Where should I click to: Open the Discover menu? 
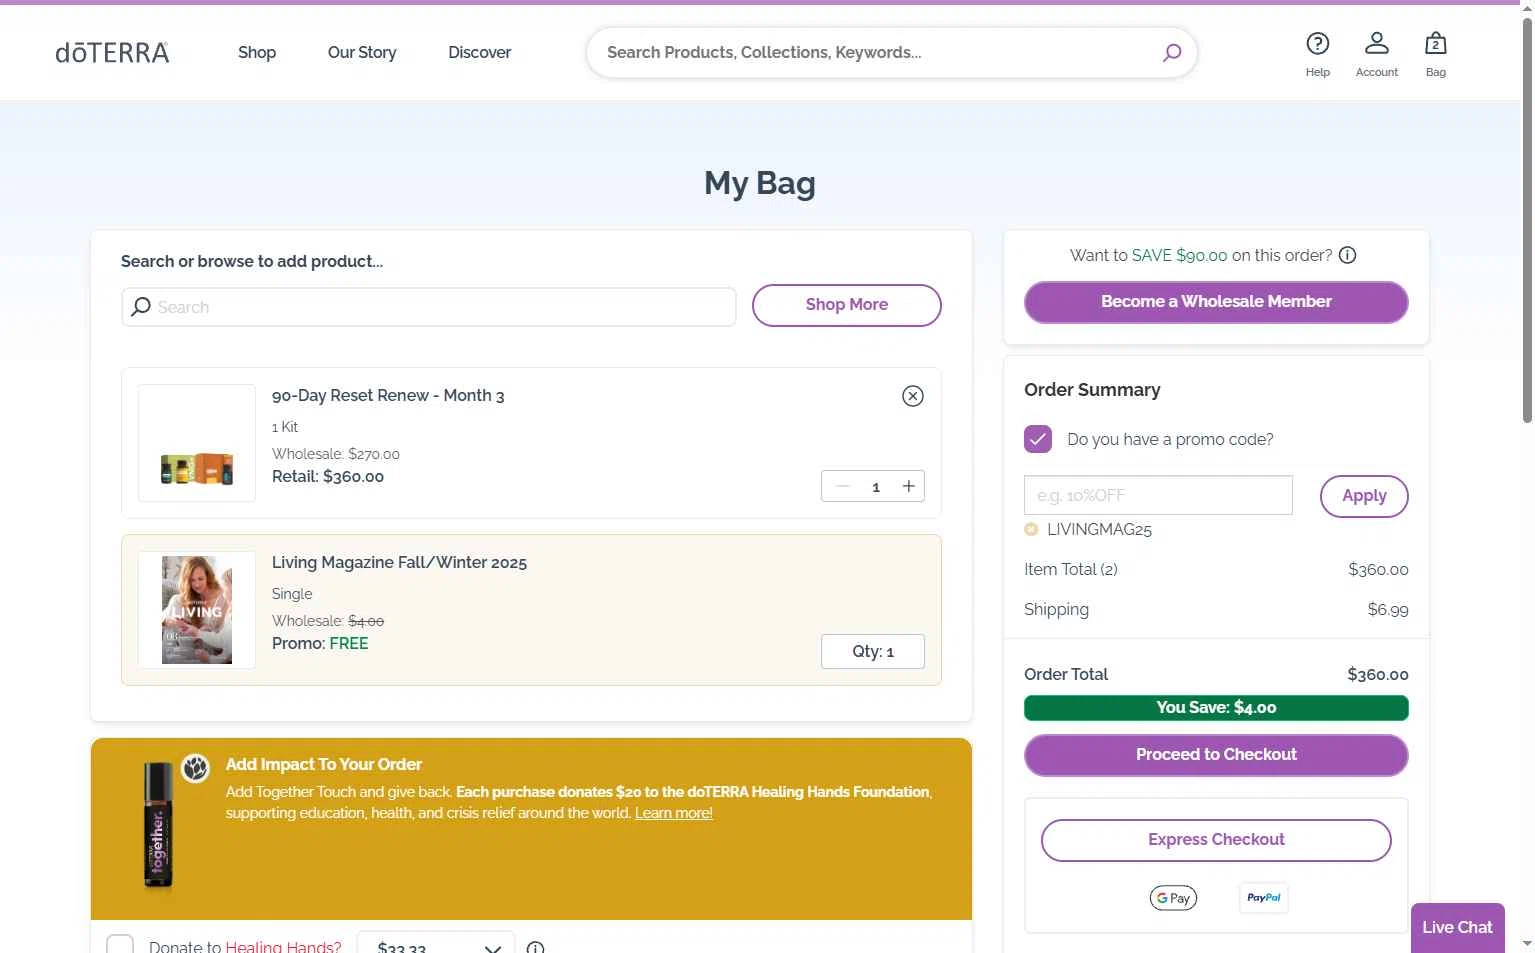[x=479, y=52]
